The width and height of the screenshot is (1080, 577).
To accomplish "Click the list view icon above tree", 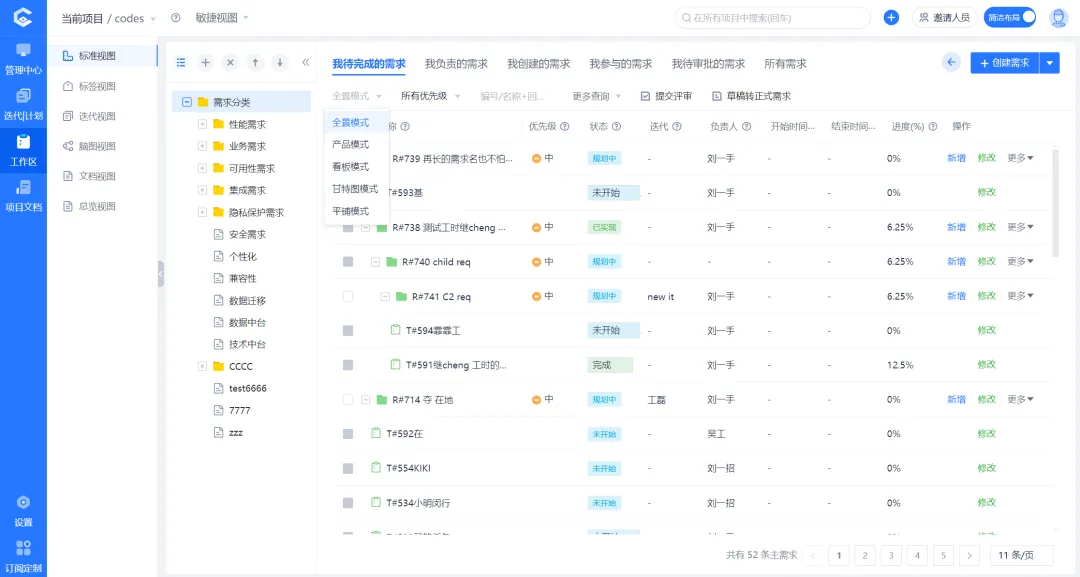I will [x=180, y=63].
